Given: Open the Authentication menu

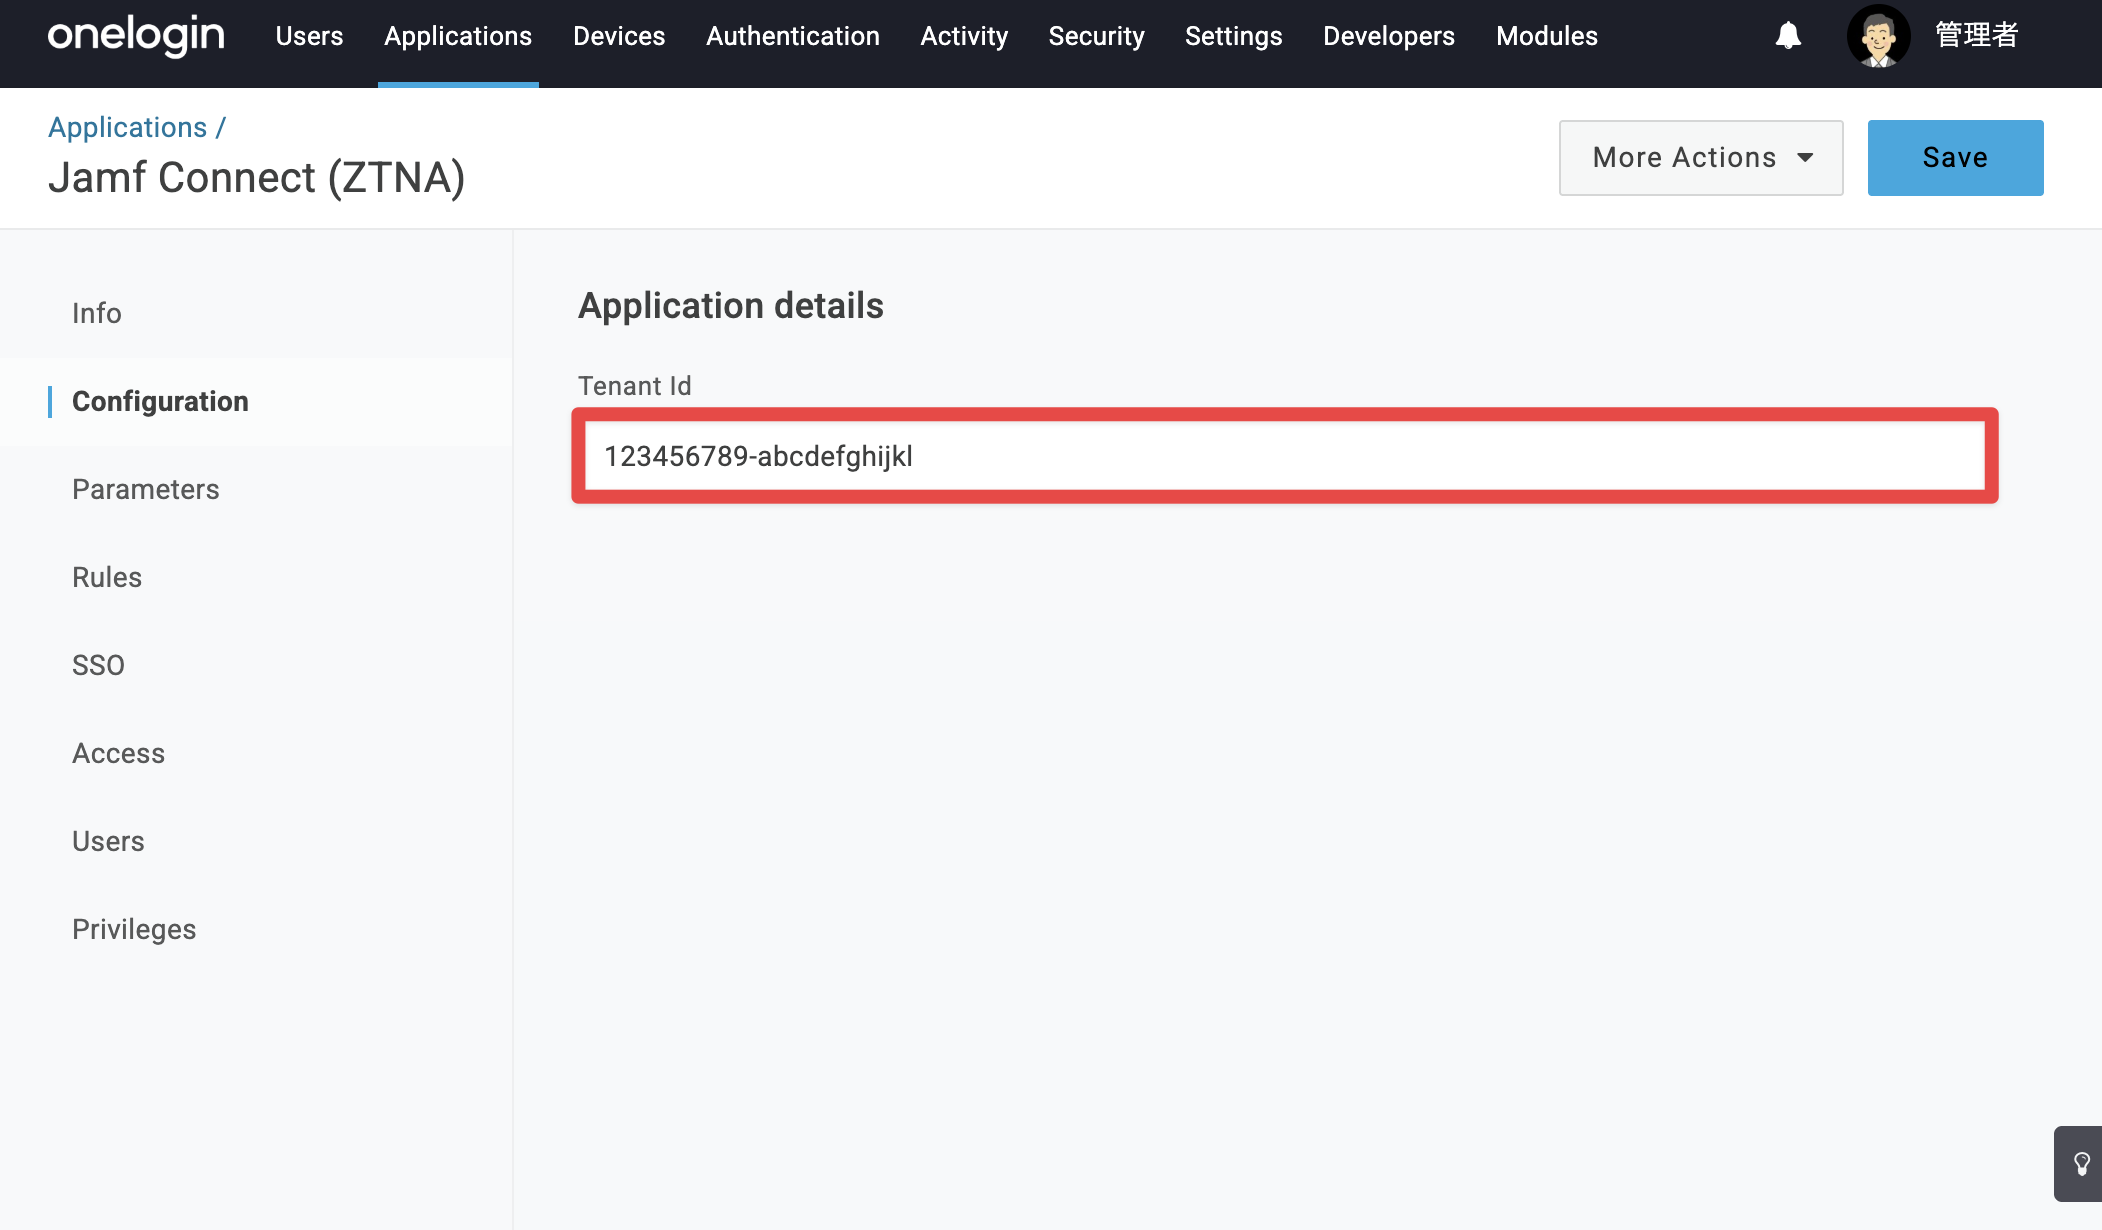Looking at the screenshot, I should pyautogui.click(x=793, y=36).
